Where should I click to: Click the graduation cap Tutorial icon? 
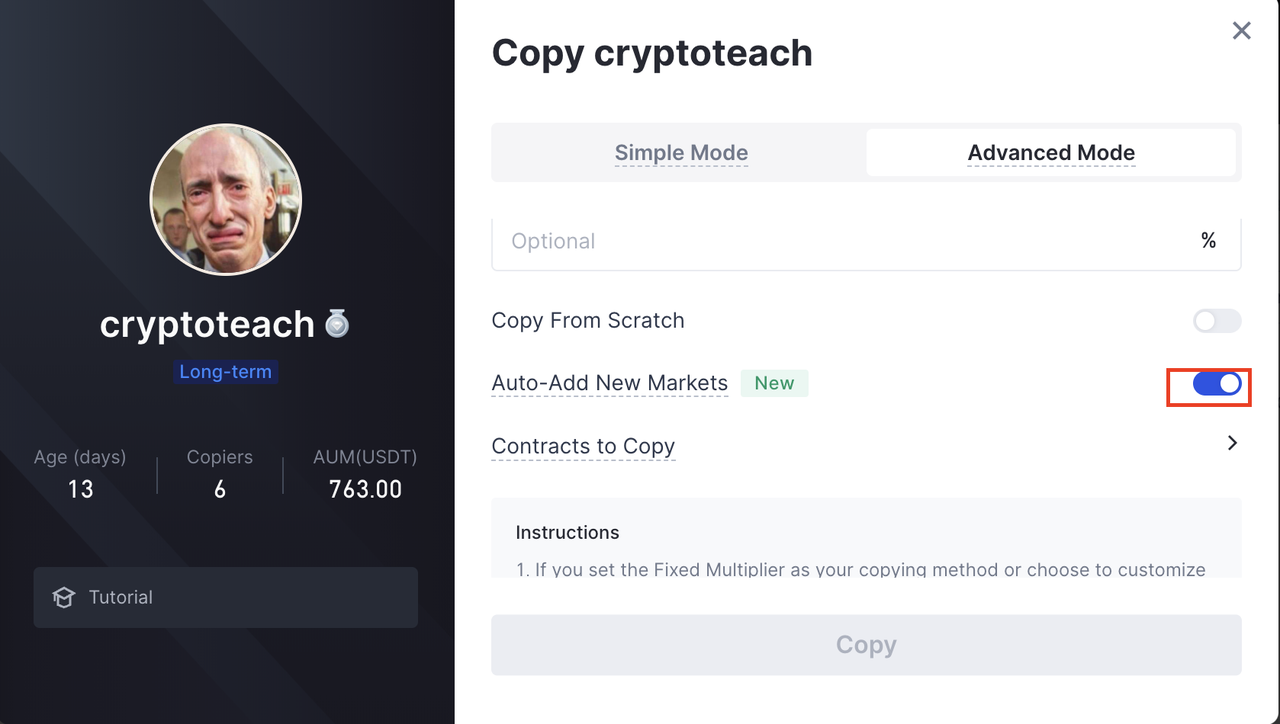pyautogui.click(x=64, y=598)
